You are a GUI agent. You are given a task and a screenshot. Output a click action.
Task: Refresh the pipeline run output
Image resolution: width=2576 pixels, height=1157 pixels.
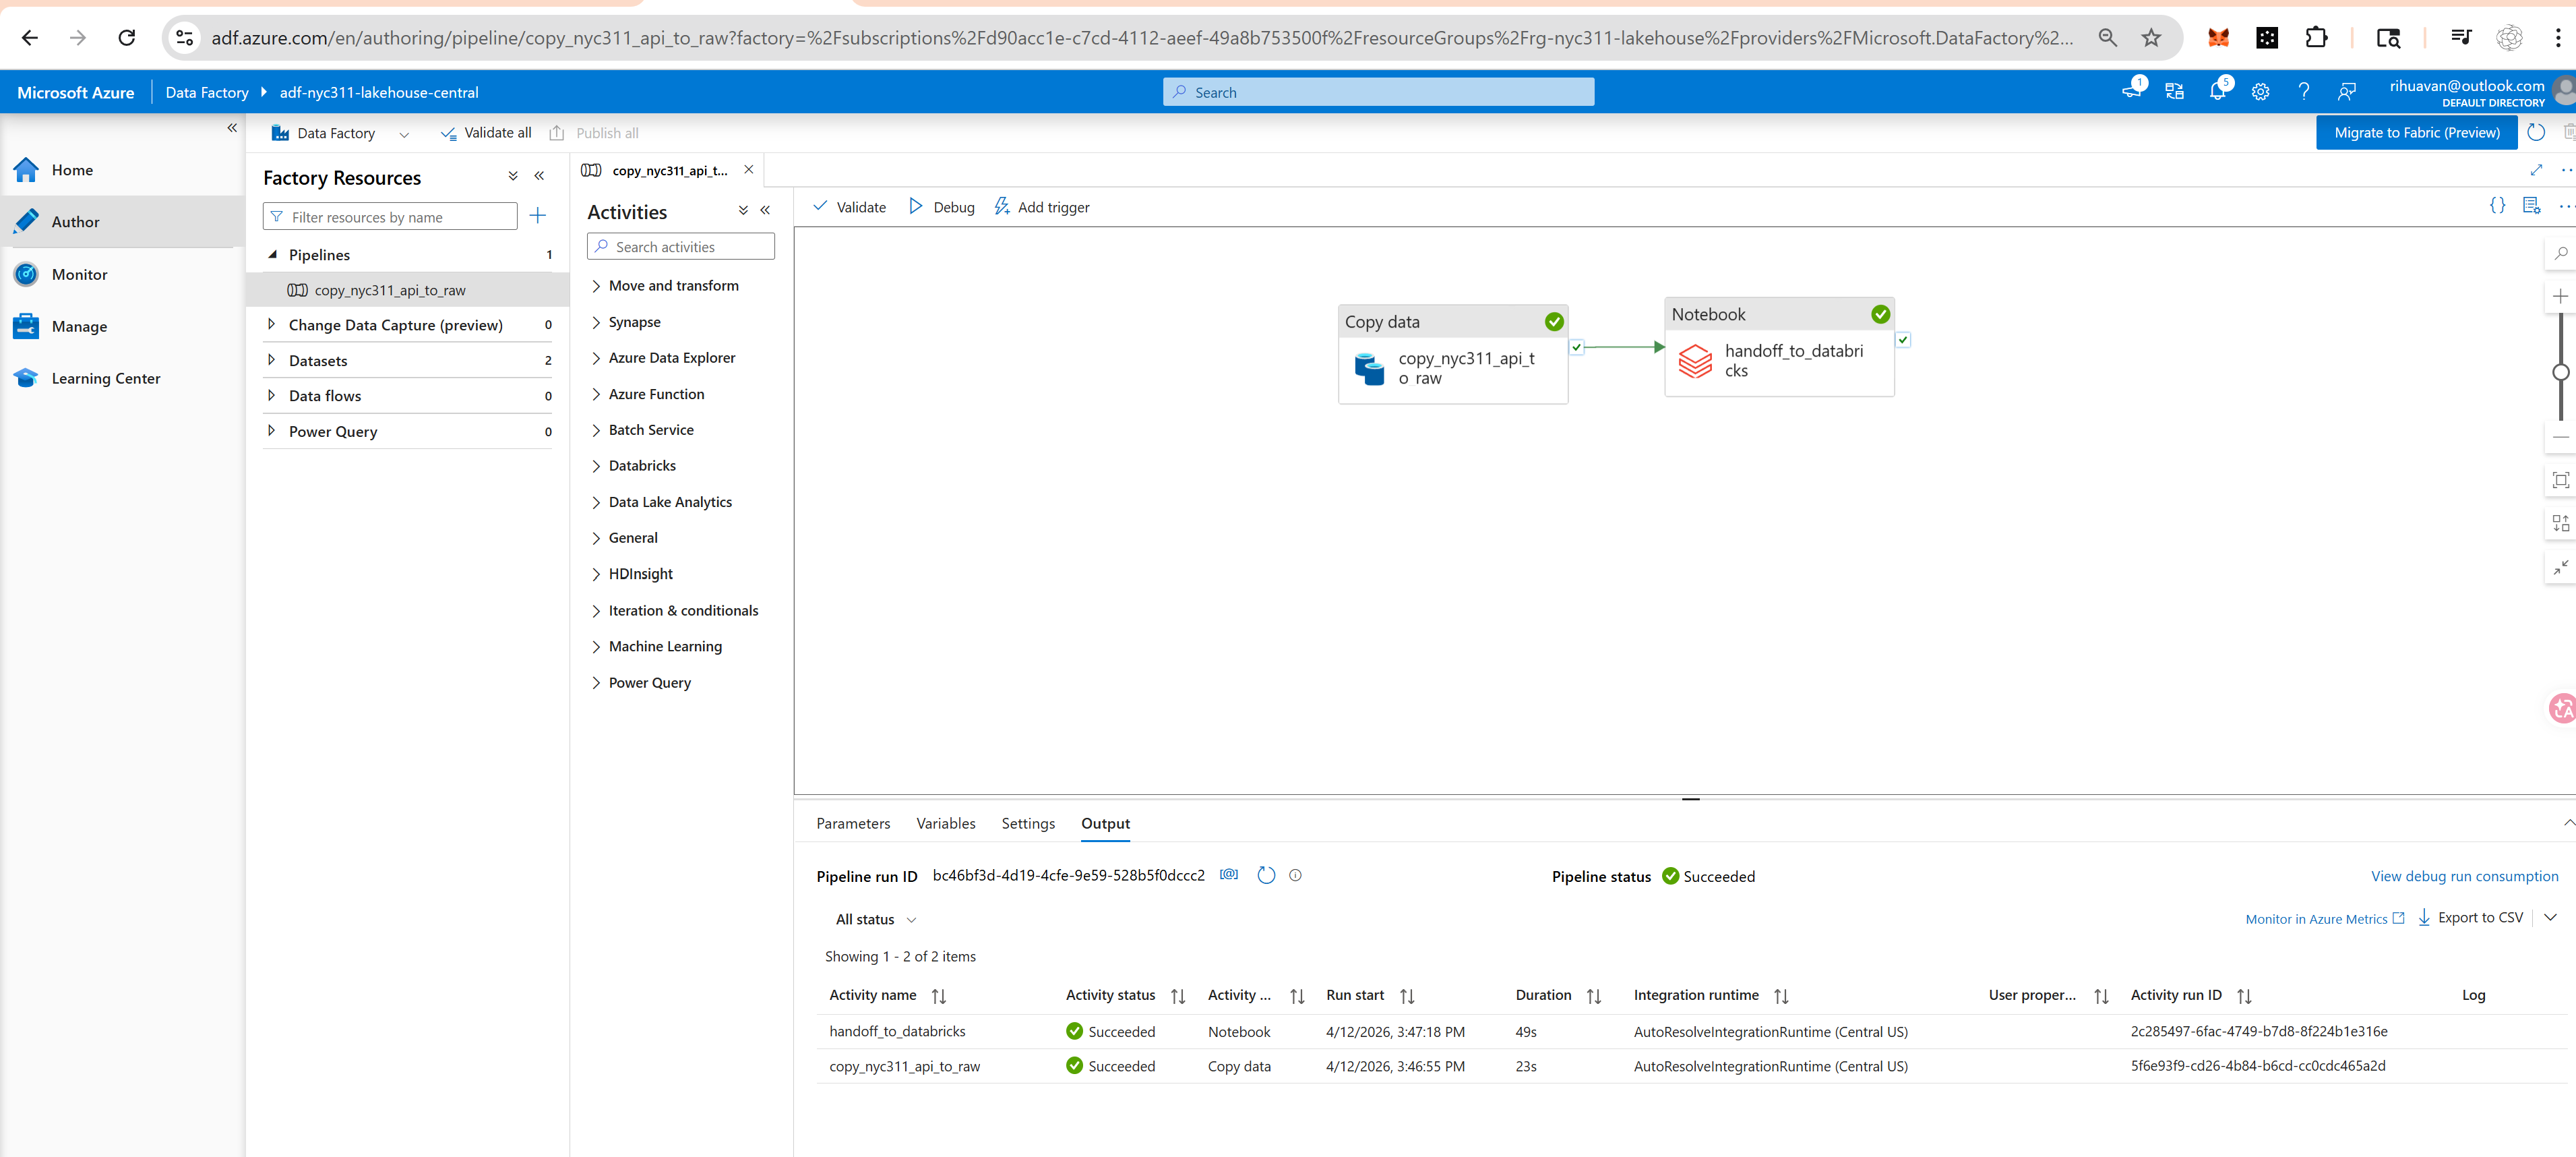click(1266, 875)
